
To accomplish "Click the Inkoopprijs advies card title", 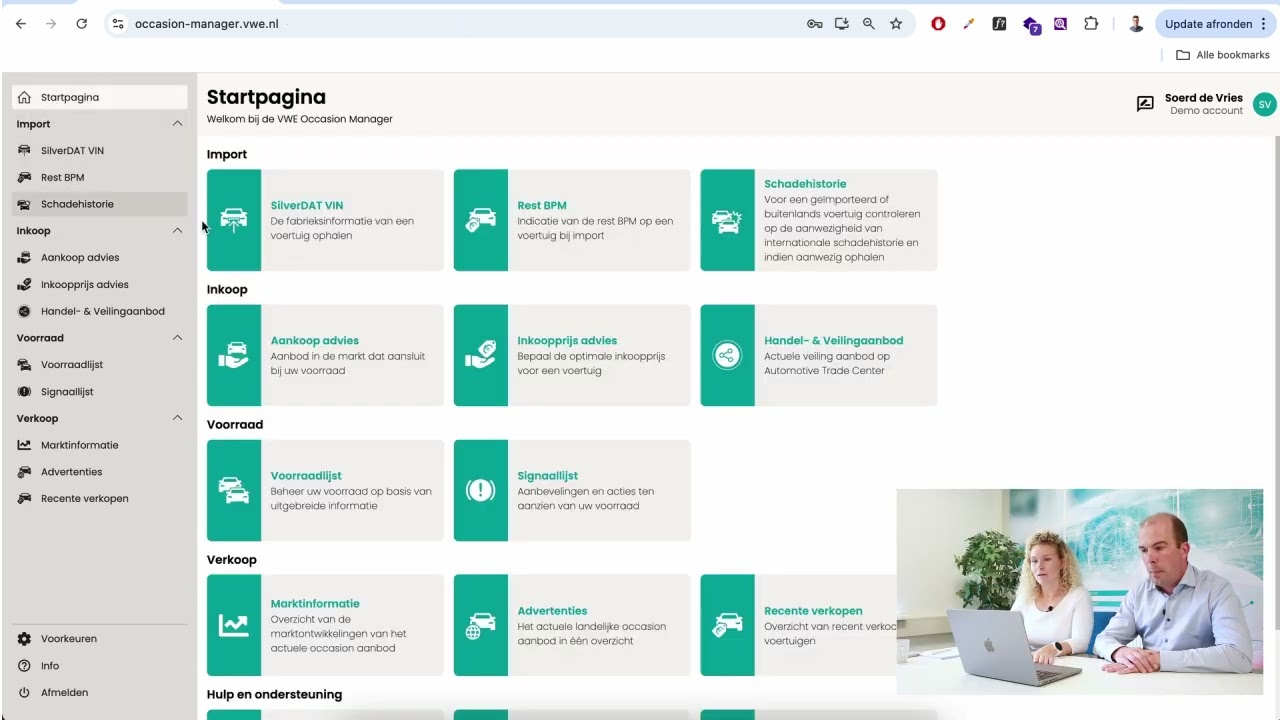I will click(567, 341).
